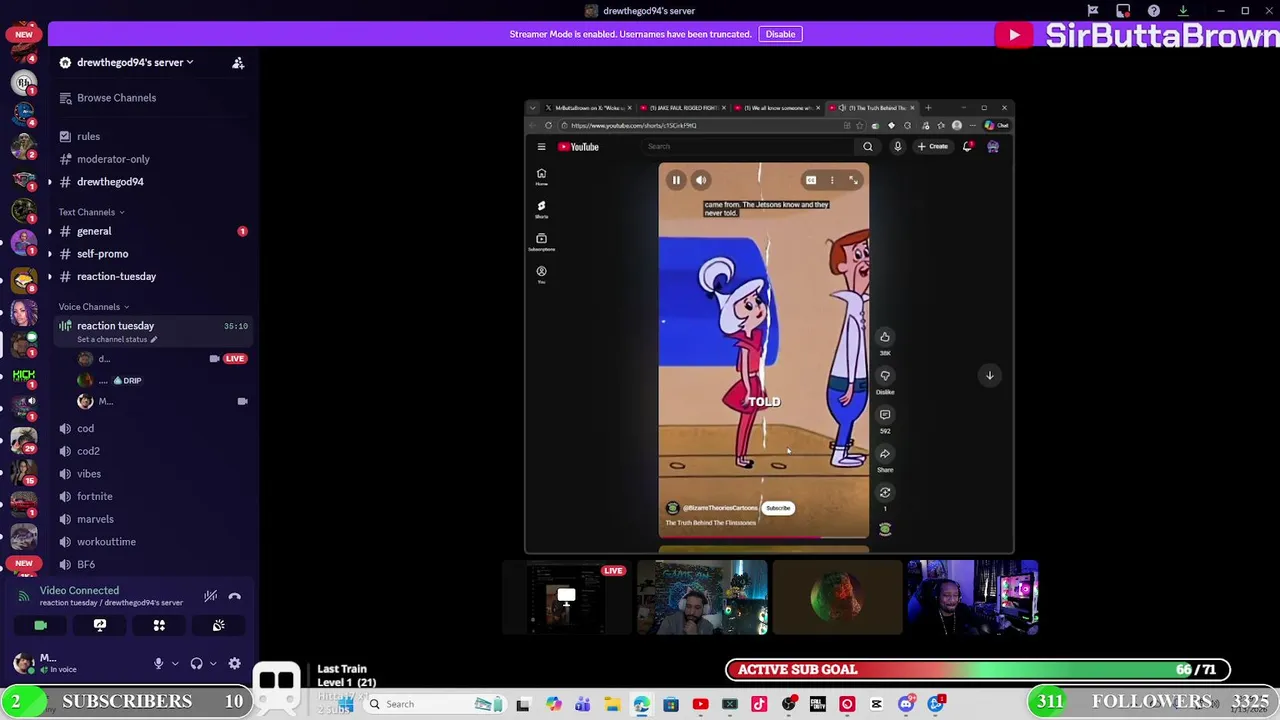Switch to 'We all know someone' tab
The height and width of the screenshot is (720, 1280).
click(777, 108)
